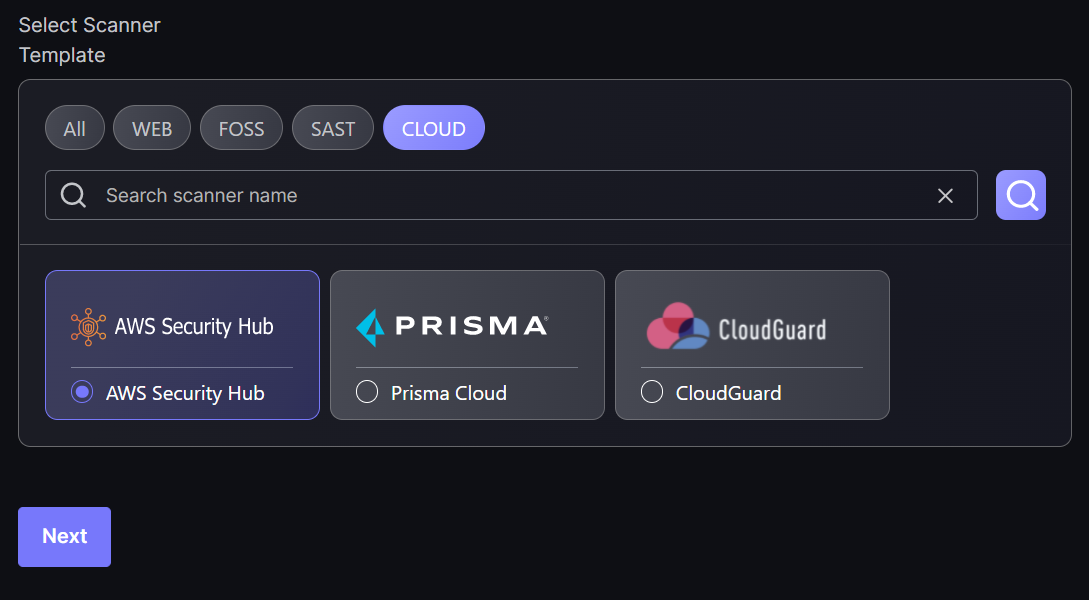Image resolution: width=1089 pixels, height=600 pixels.
Task: Click the AWS Security Hub label text
Action: (x=185, y=393)
